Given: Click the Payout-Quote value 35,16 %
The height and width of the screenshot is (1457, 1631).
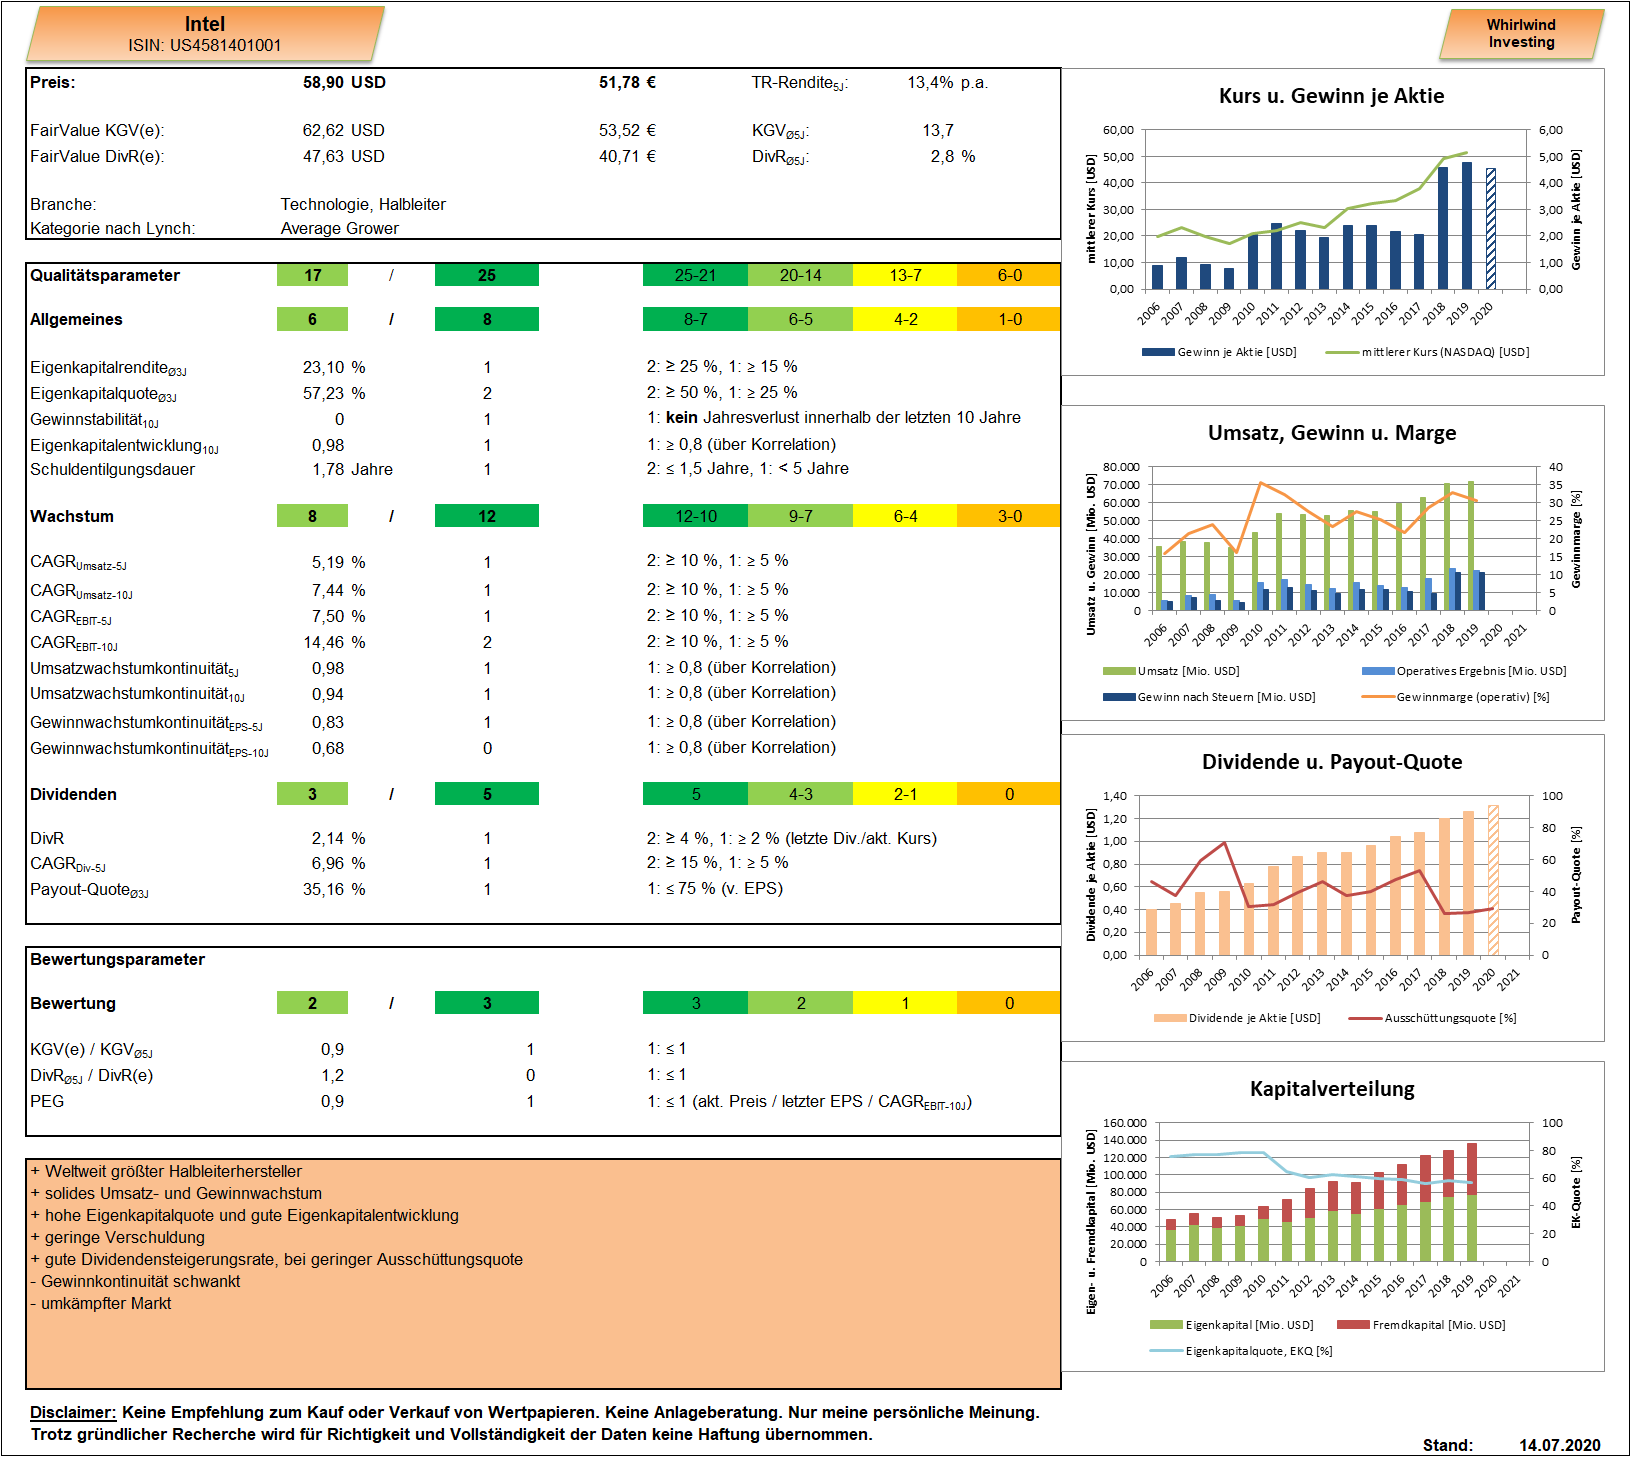Looking at the screenshot, I should point(334,889).
